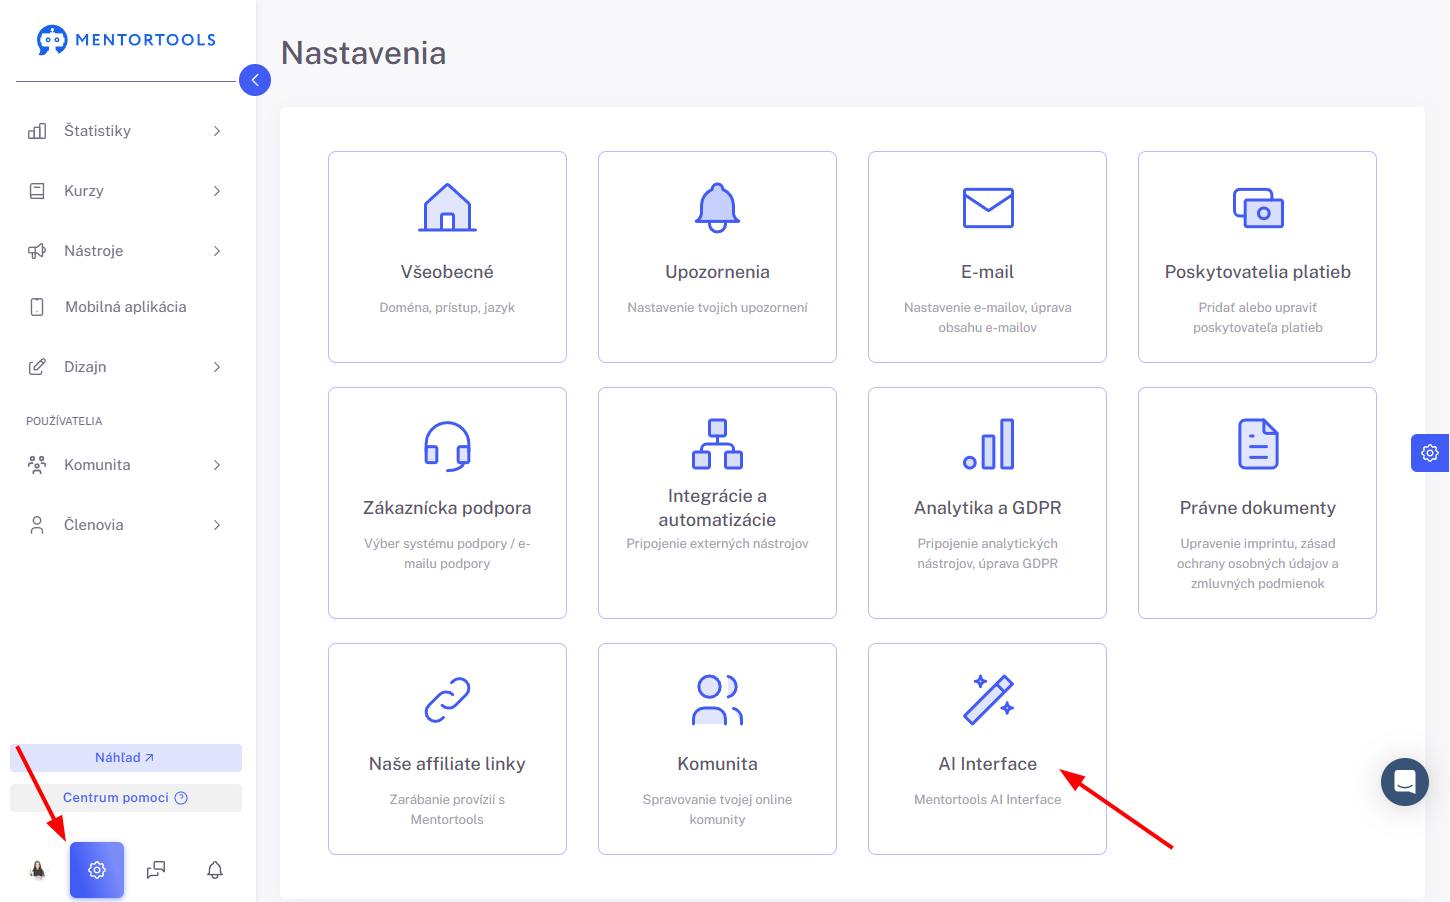This screenshot has height=902, width=1450.
Task: Click the notification bell in sidebar footer
Action: [x=215, y=870]
